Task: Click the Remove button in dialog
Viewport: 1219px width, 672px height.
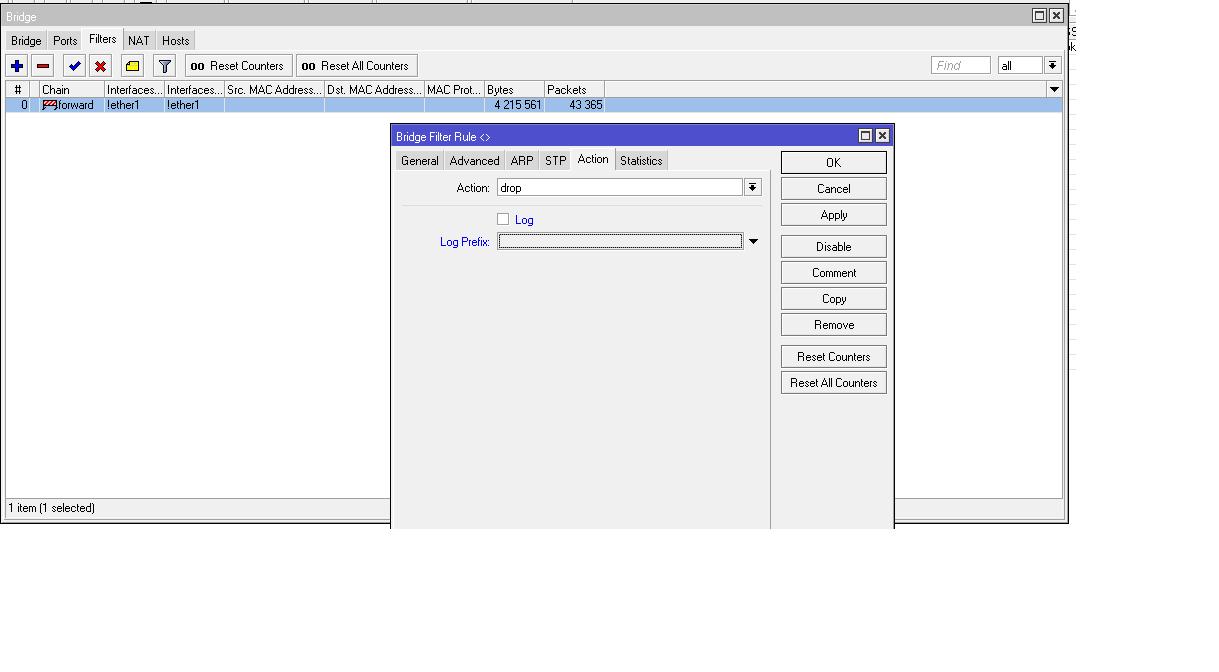Action: pyautogui.click(x=833, y=325)
